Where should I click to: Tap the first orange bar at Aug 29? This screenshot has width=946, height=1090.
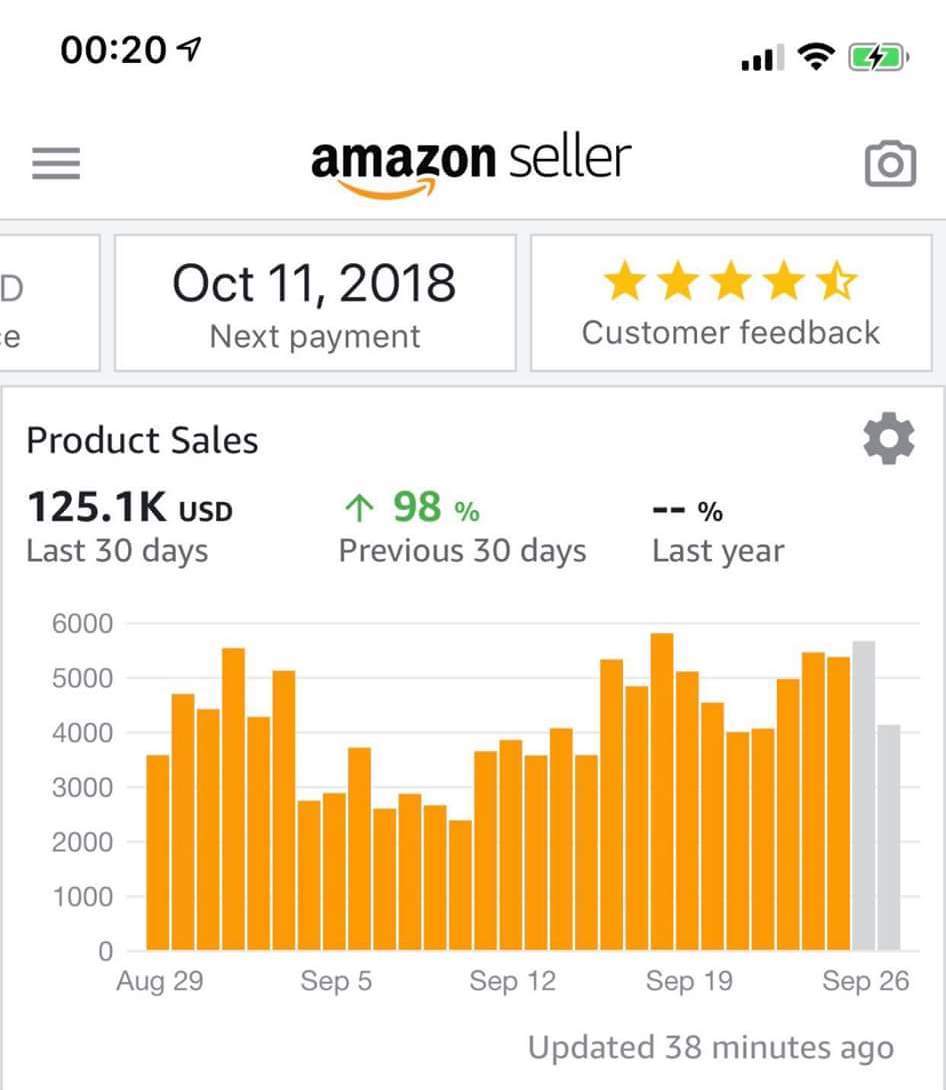pos(158,852)
